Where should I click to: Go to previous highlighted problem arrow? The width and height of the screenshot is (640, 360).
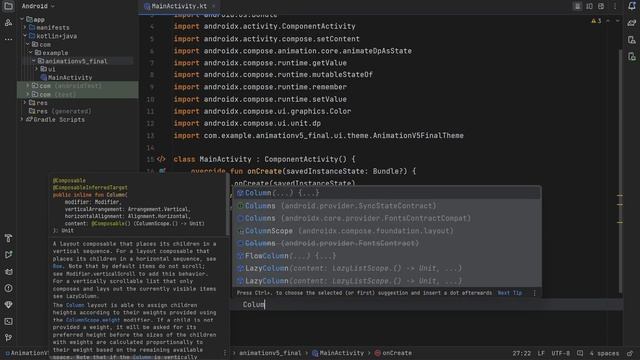tap(608, 21)
